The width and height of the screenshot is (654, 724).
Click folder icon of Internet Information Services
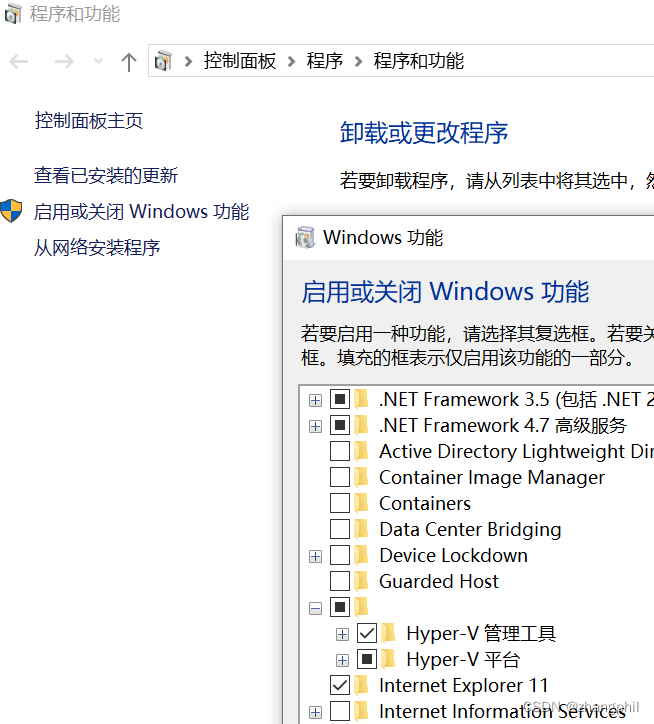coord(362,711)
